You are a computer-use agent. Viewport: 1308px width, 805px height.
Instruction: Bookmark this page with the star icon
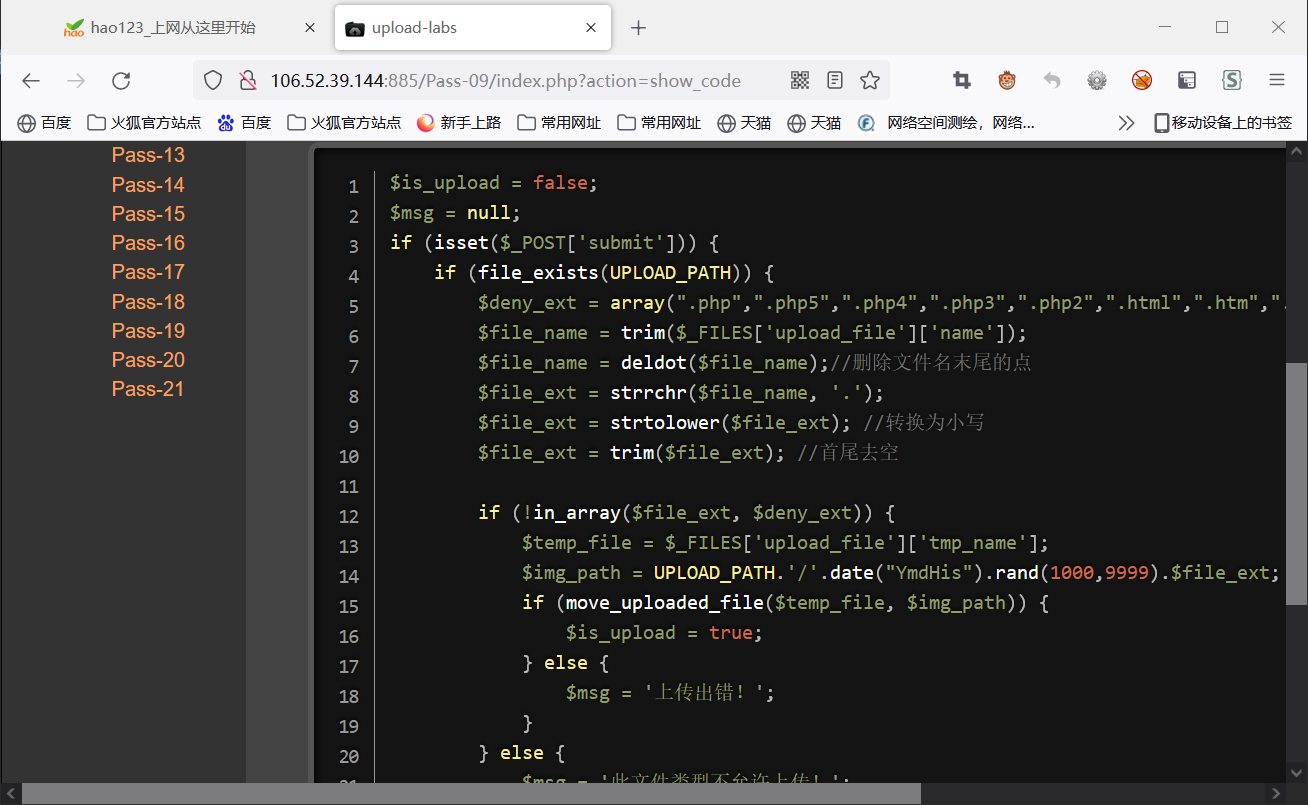coord(870,81)
